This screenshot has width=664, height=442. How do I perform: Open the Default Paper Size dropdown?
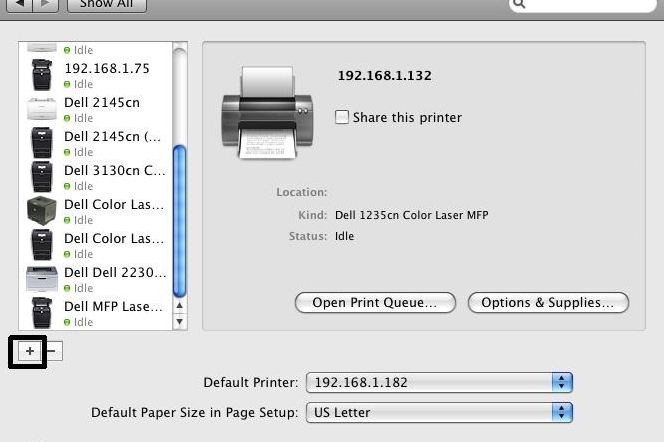pyautogui.click(x=439, y=412)
